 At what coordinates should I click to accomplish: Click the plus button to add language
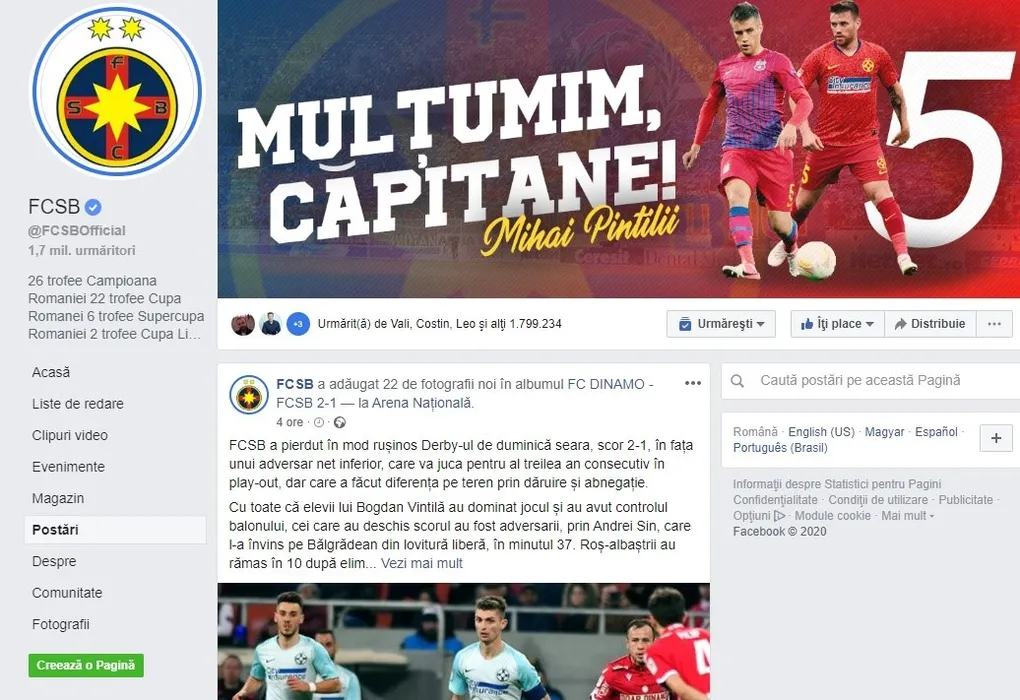tap(996, 438)
